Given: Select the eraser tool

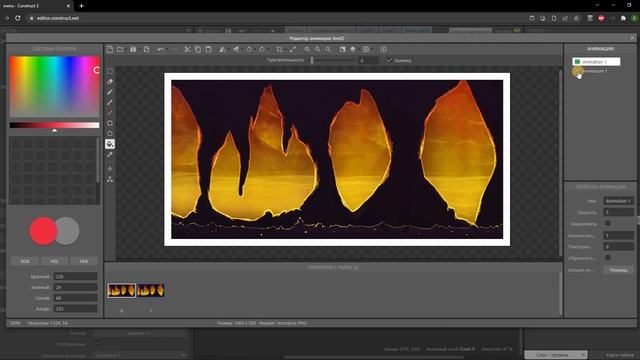Looking at the screenshot, I should click(110, 82).
